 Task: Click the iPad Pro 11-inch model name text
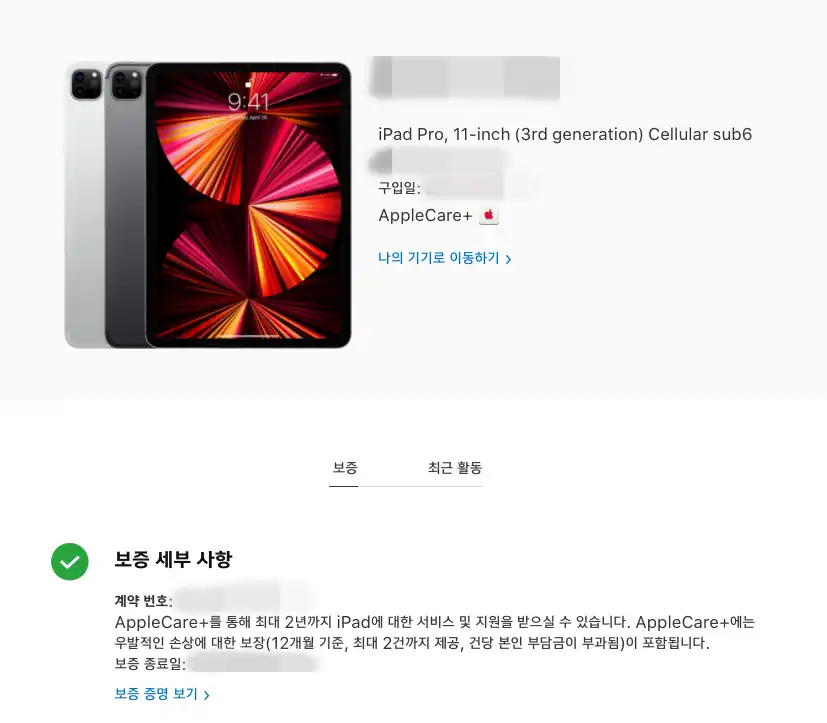[x=565, y=134]
